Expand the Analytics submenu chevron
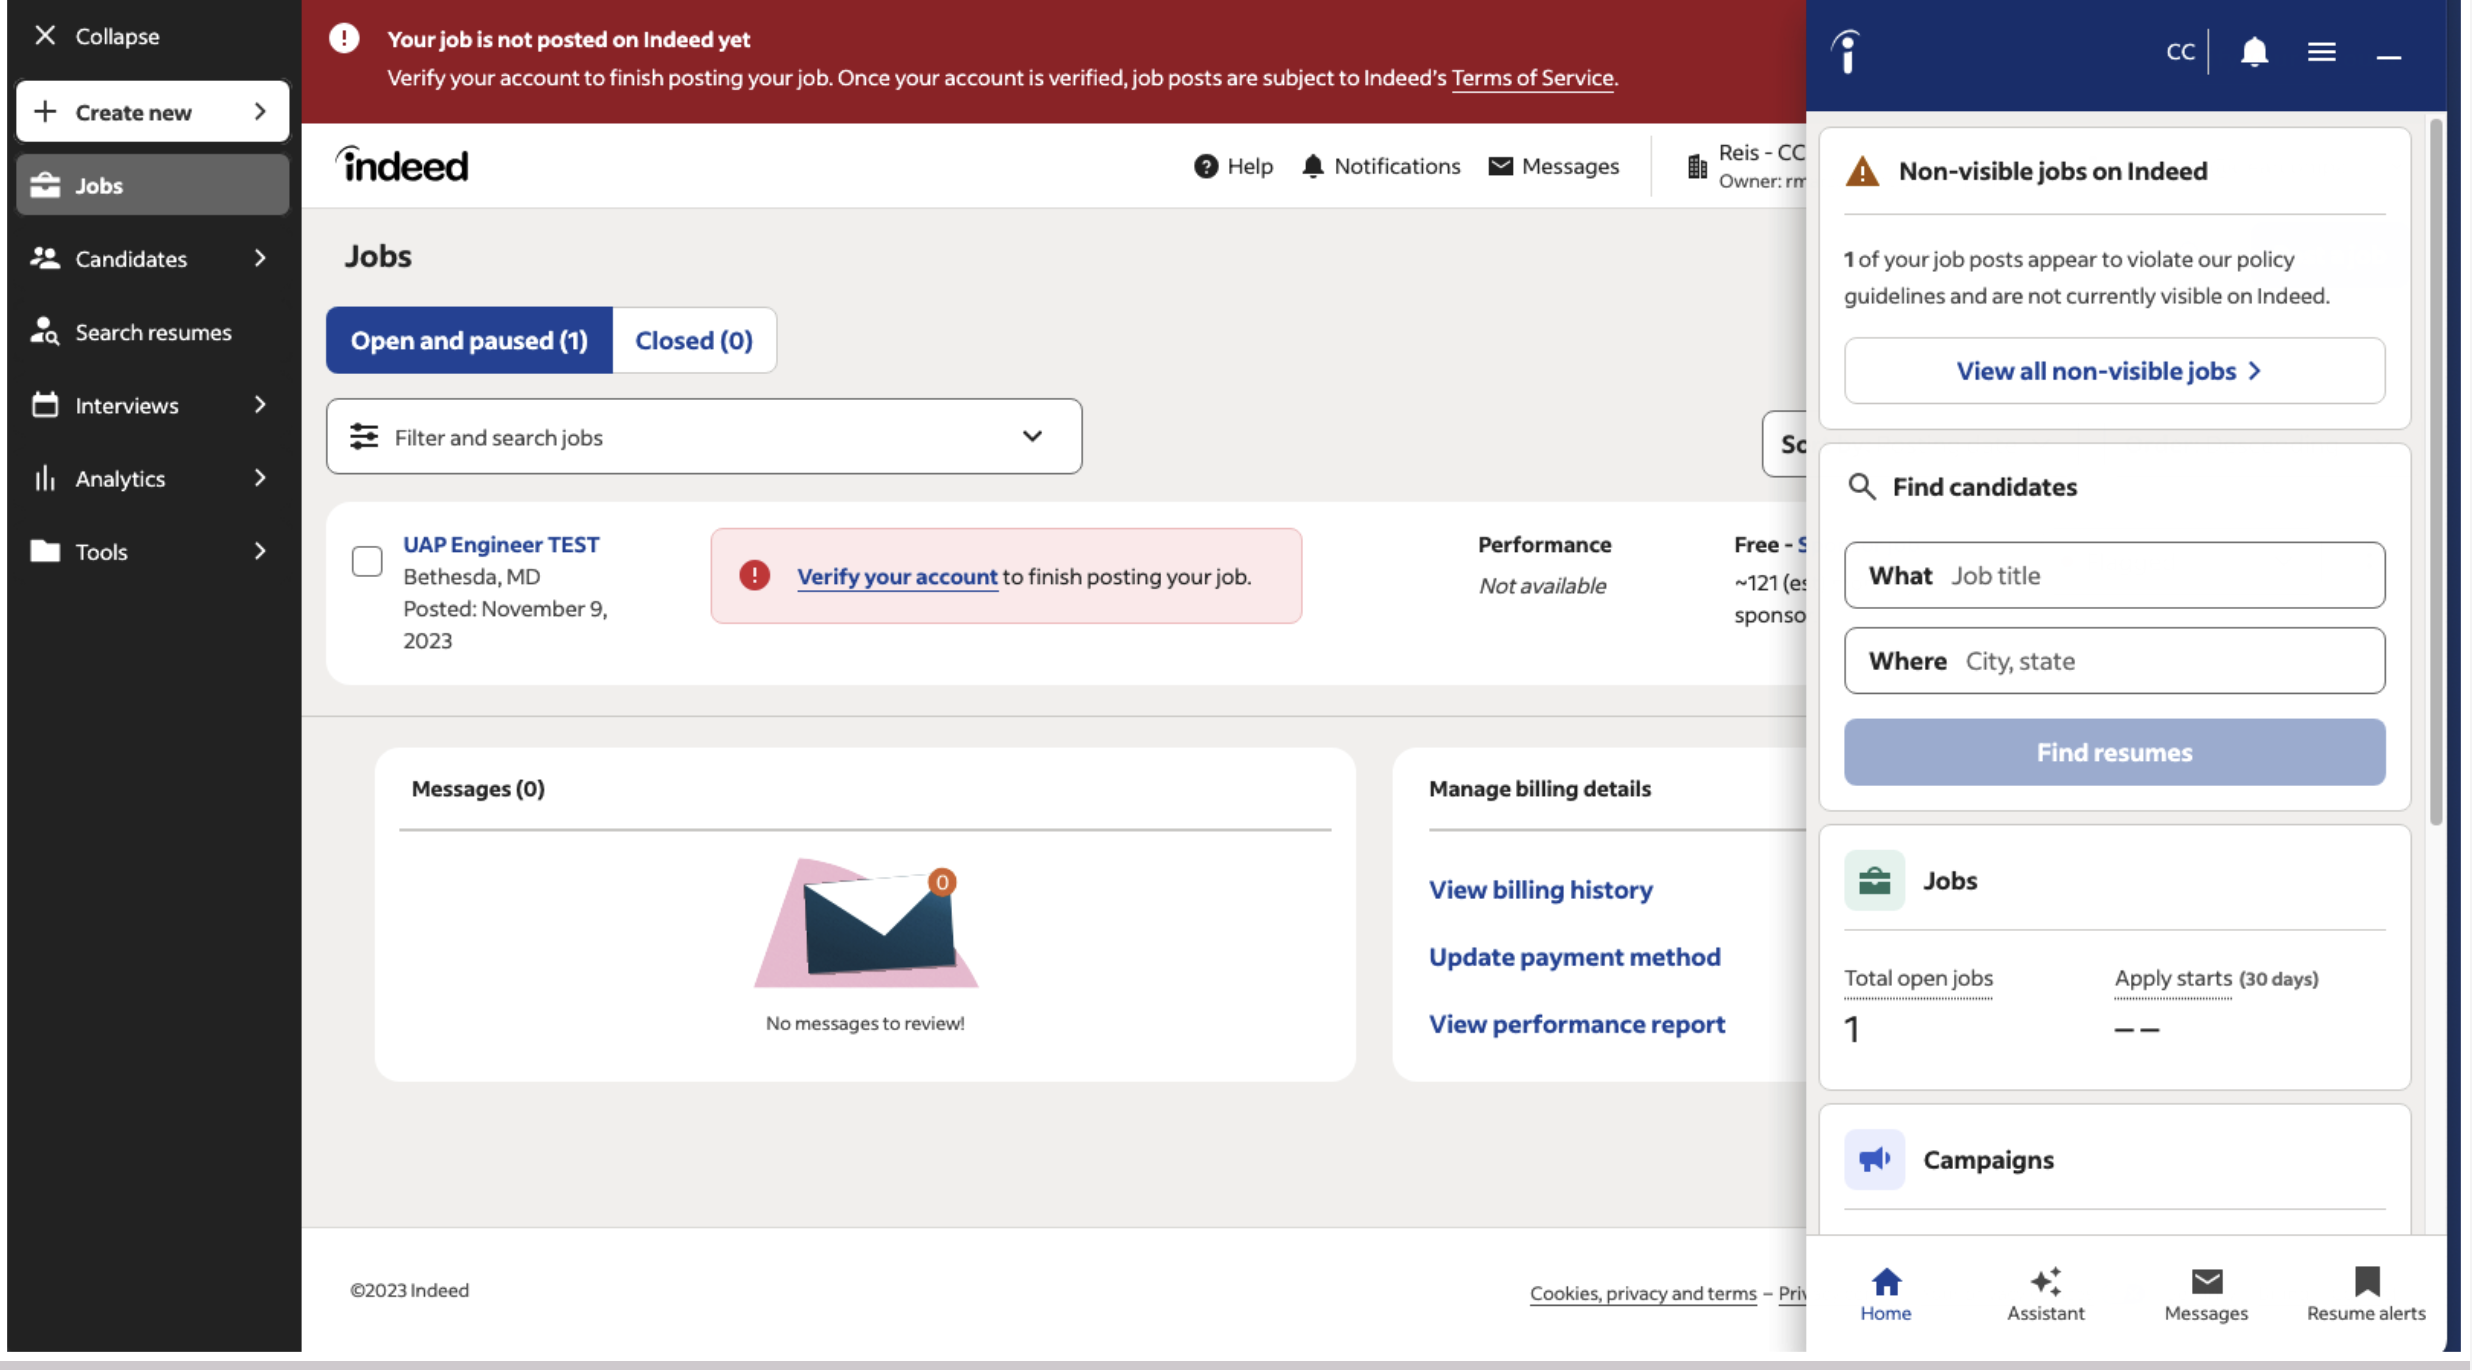The height and width of the screenshot is (1370, 2484). pos(260,478)
